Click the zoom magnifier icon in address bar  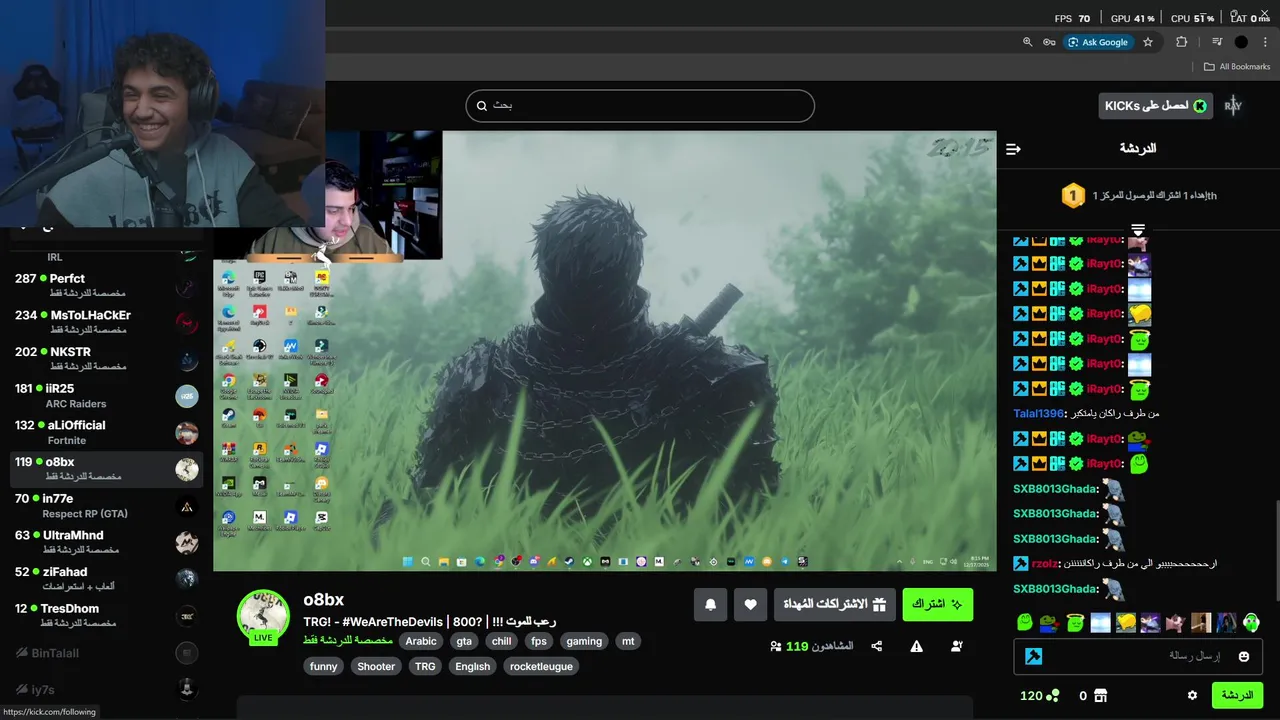click(1027, 42)
